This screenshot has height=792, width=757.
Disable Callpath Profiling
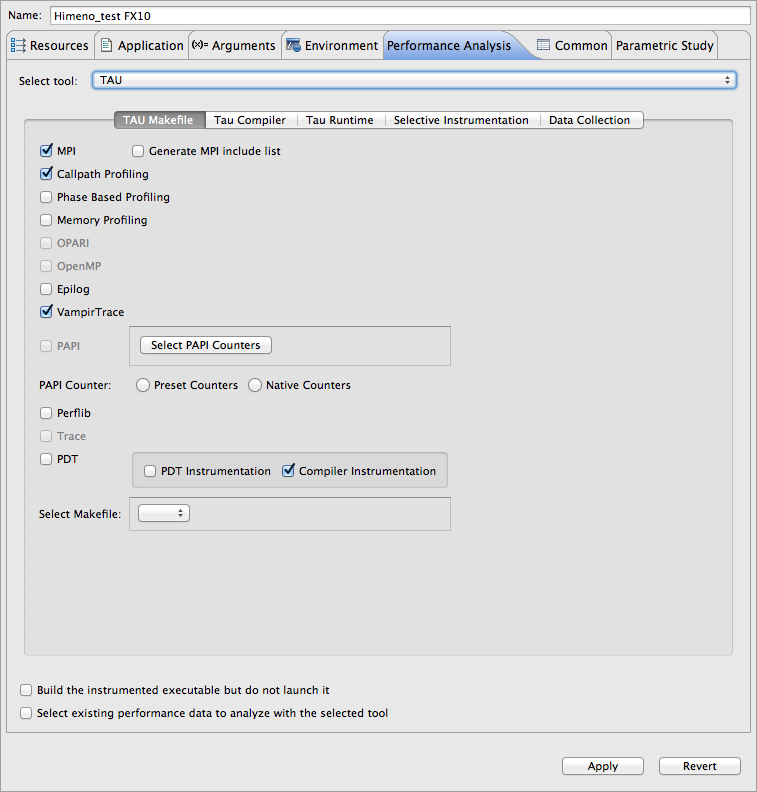coord(46,174)
